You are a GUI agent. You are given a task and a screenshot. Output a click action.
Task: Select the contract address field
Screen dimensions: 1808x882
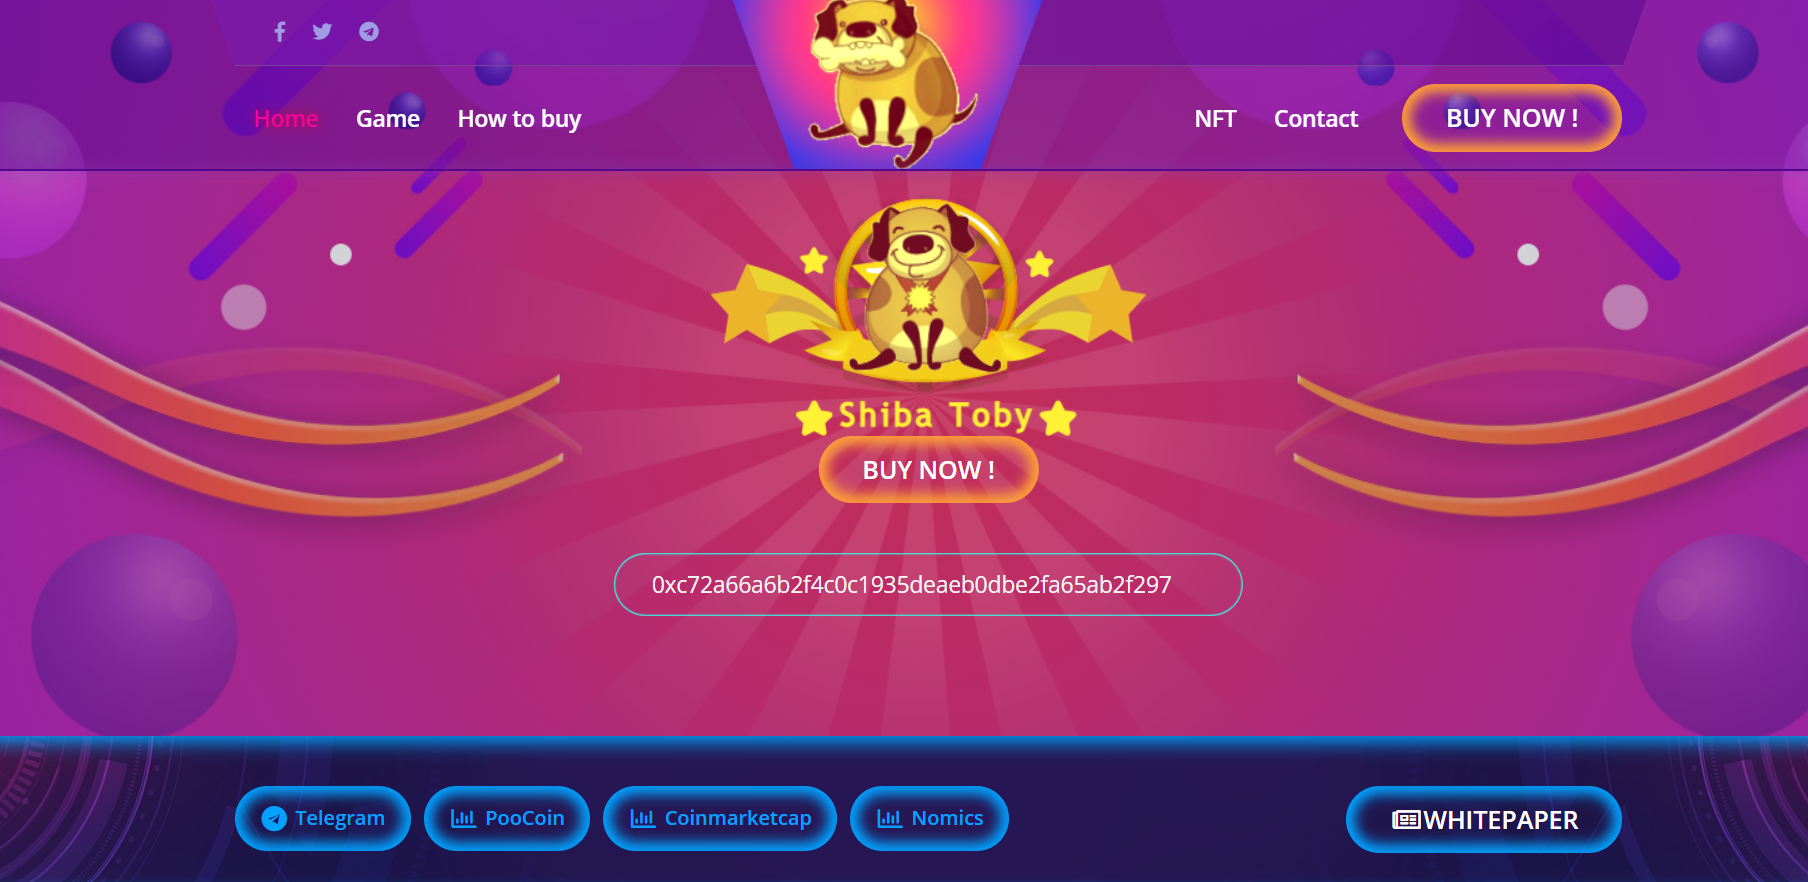(x=928, y=585)
